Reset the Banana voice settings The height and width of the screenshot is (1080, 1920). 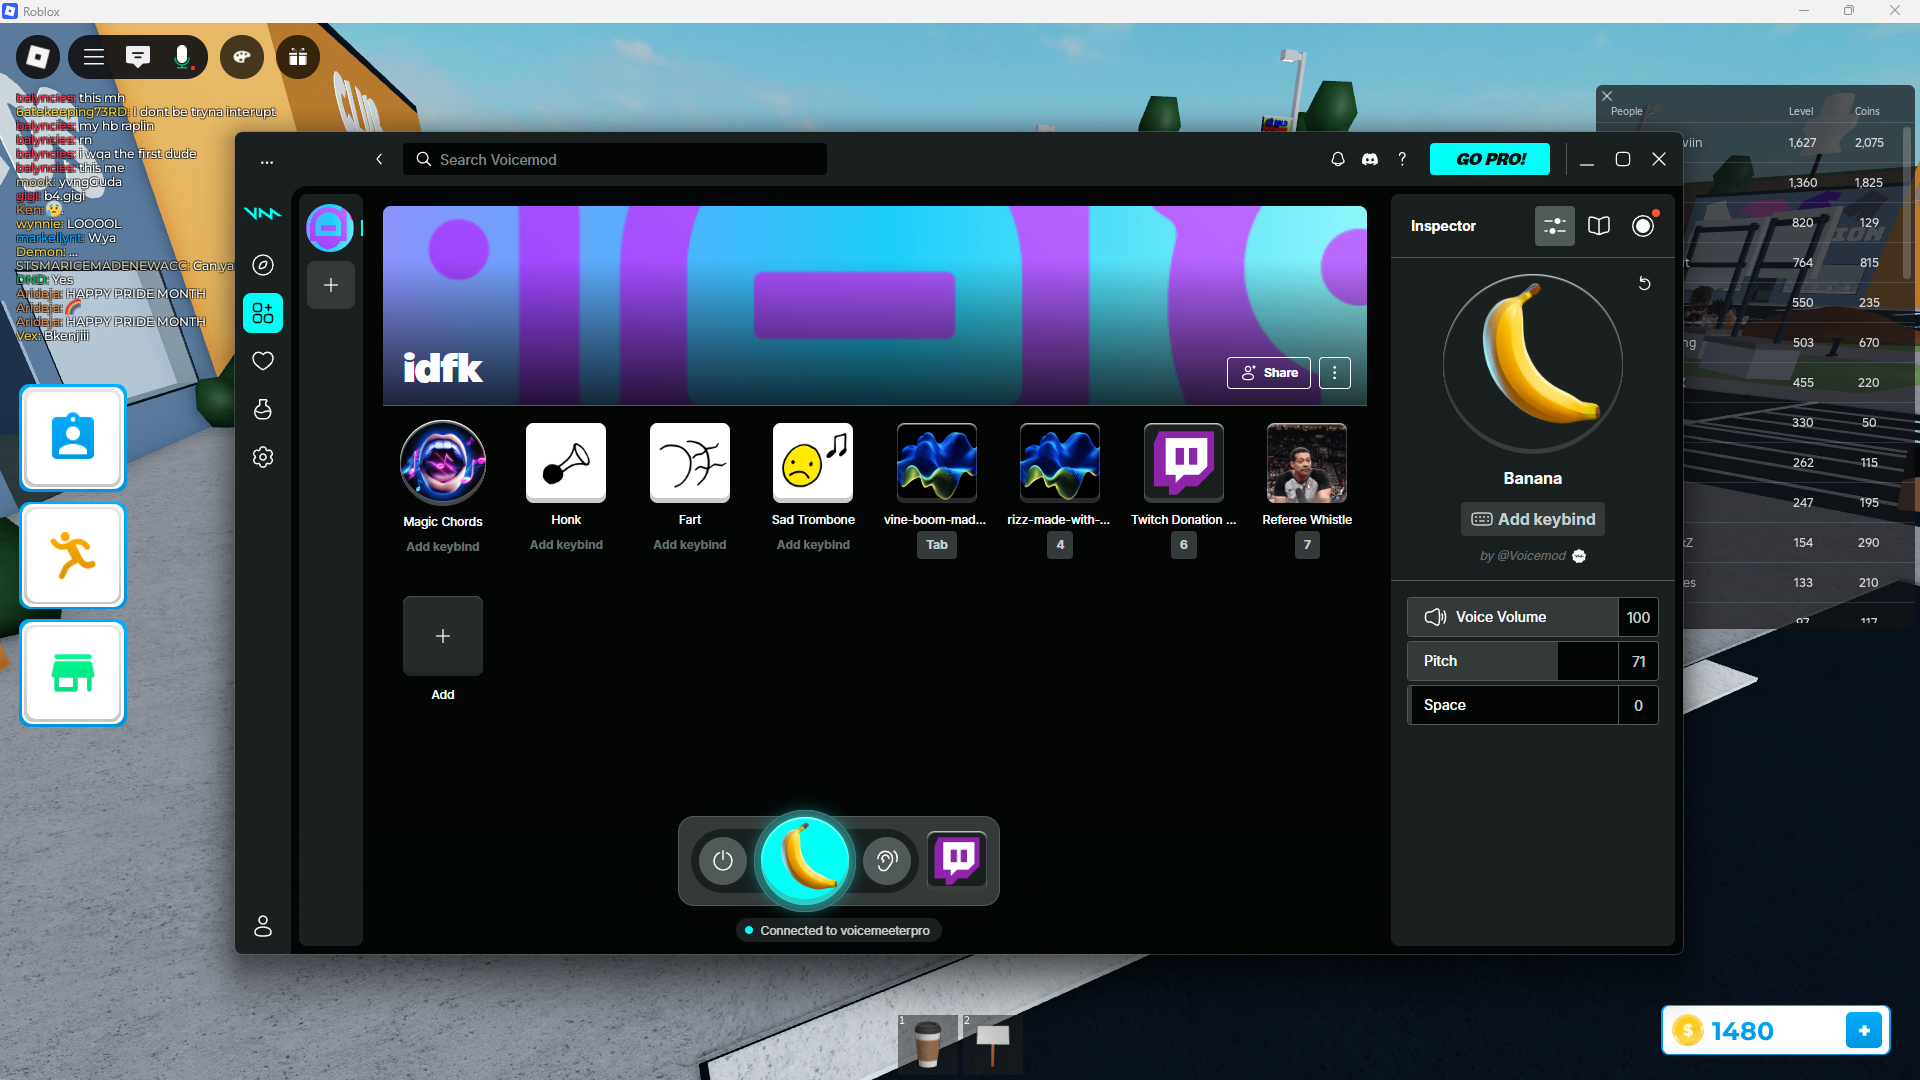pos(1644,284)
